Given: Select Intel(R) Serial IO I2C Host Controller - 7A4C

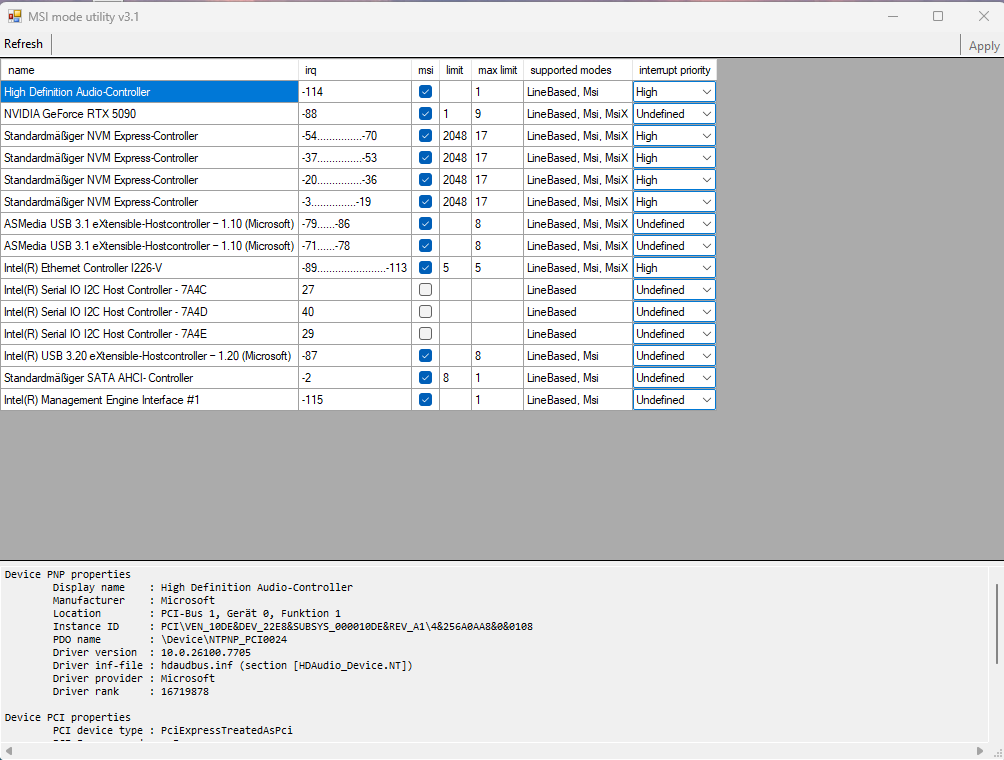Looking at the screenshot, I should point(149,289).
